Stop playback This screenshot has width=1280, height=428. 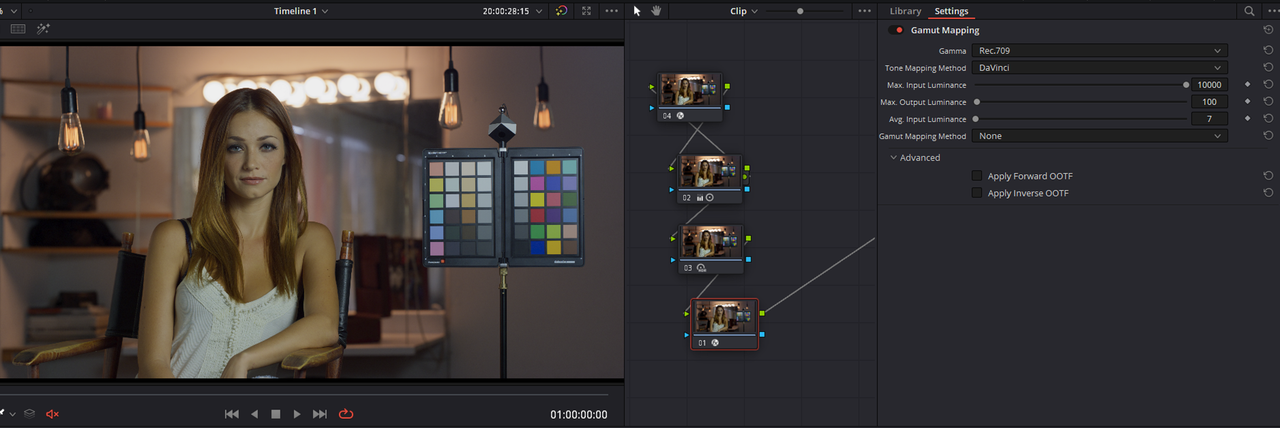click(276, 414)
